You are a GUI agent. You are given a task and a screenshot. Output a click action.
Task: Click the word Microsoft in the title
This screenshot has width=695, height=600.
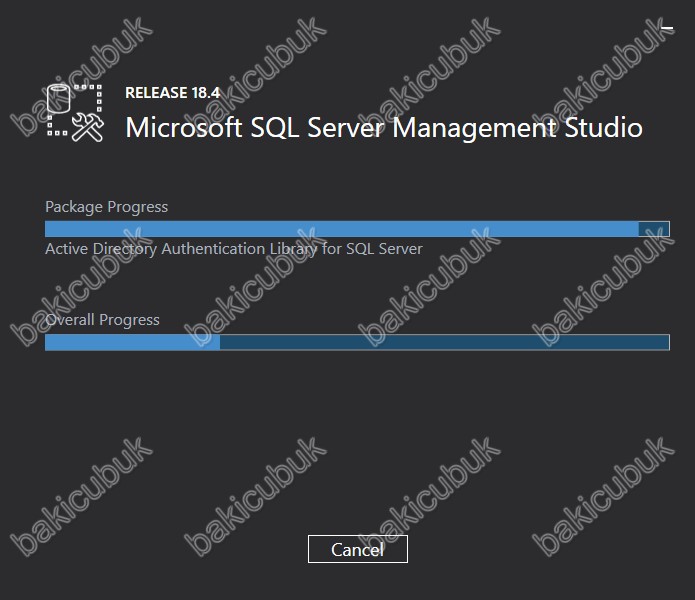click(184, 128)
